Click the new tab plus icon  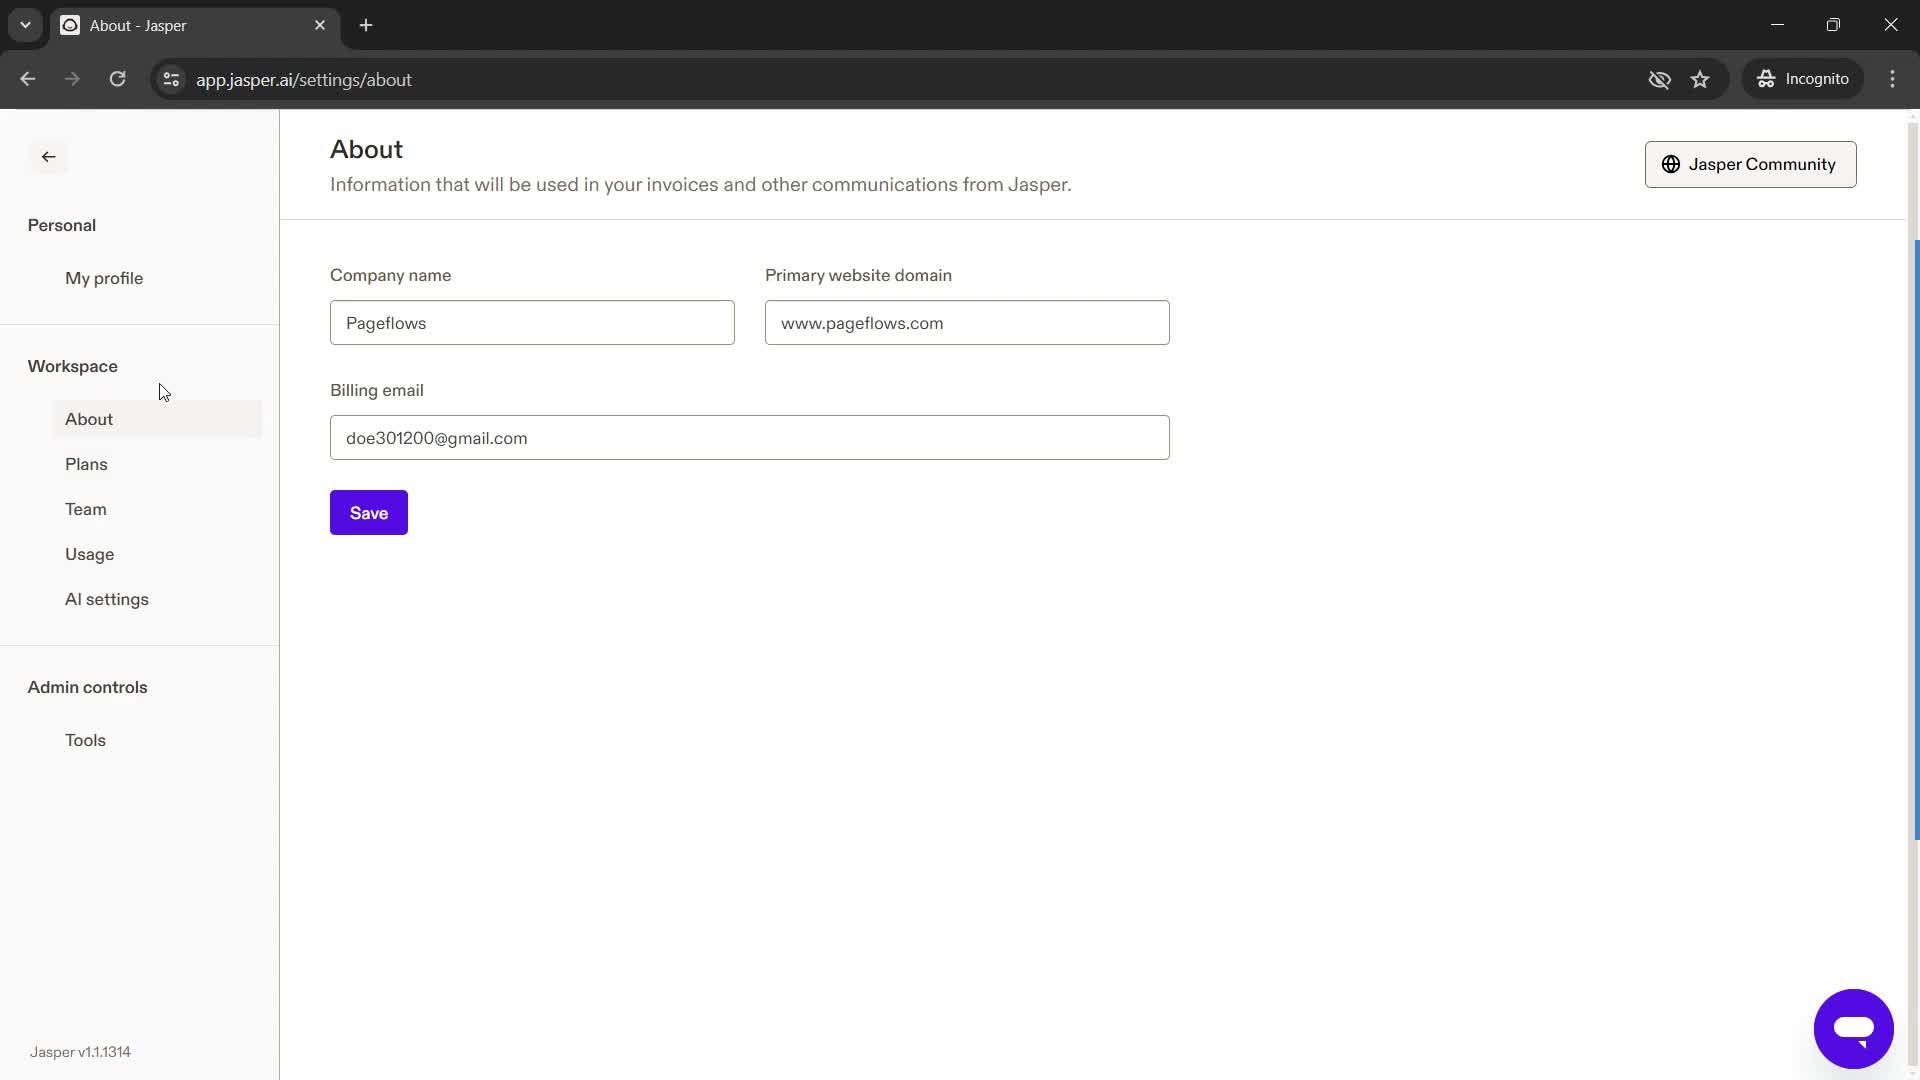click(x=365, y=25)
